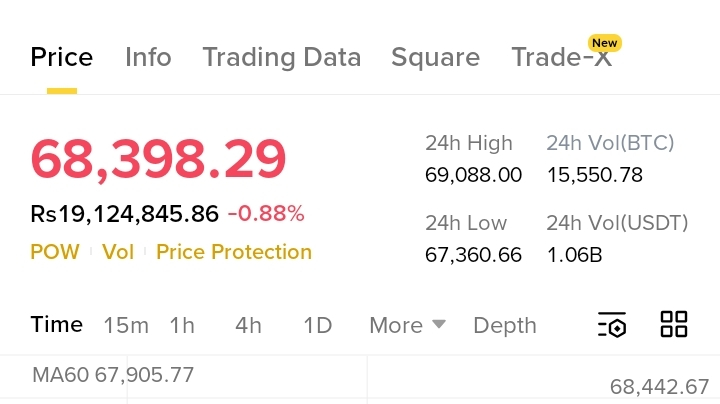This screenshot has width=720, height=404.
Task: Tap the POW tag link
Action: click(x=55, y=252)
